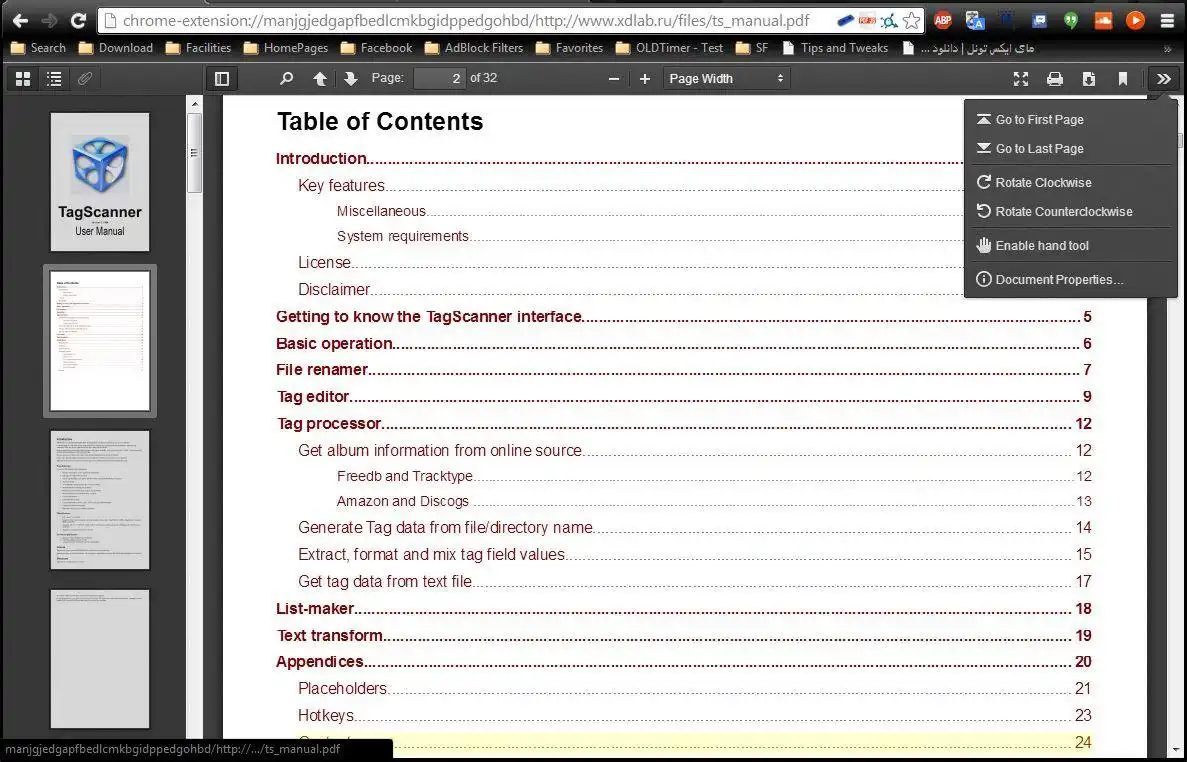
Task: Choose Rotate Counterclockwise
Action: point(1070,212)
